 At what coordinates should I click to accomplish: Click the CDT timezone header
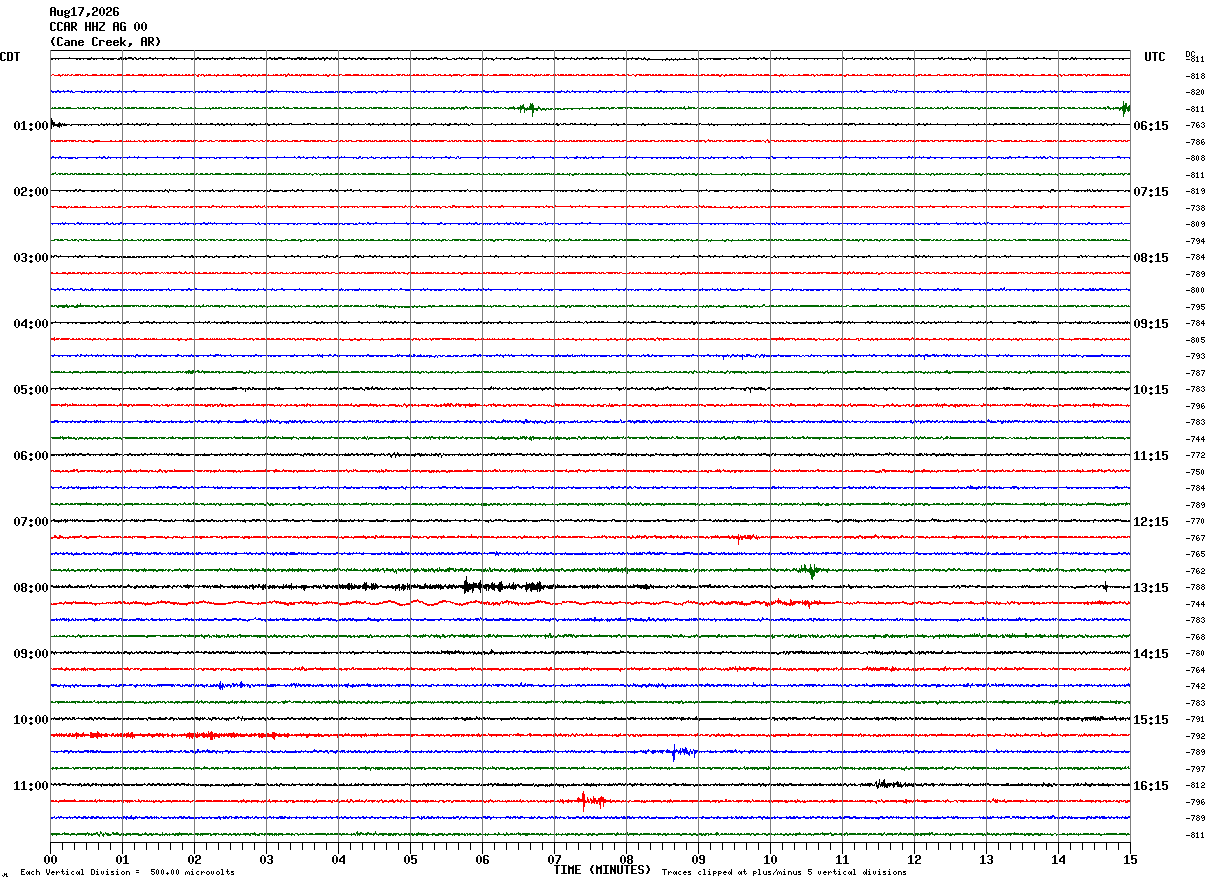pyautogui.click(x=10, y=57)
